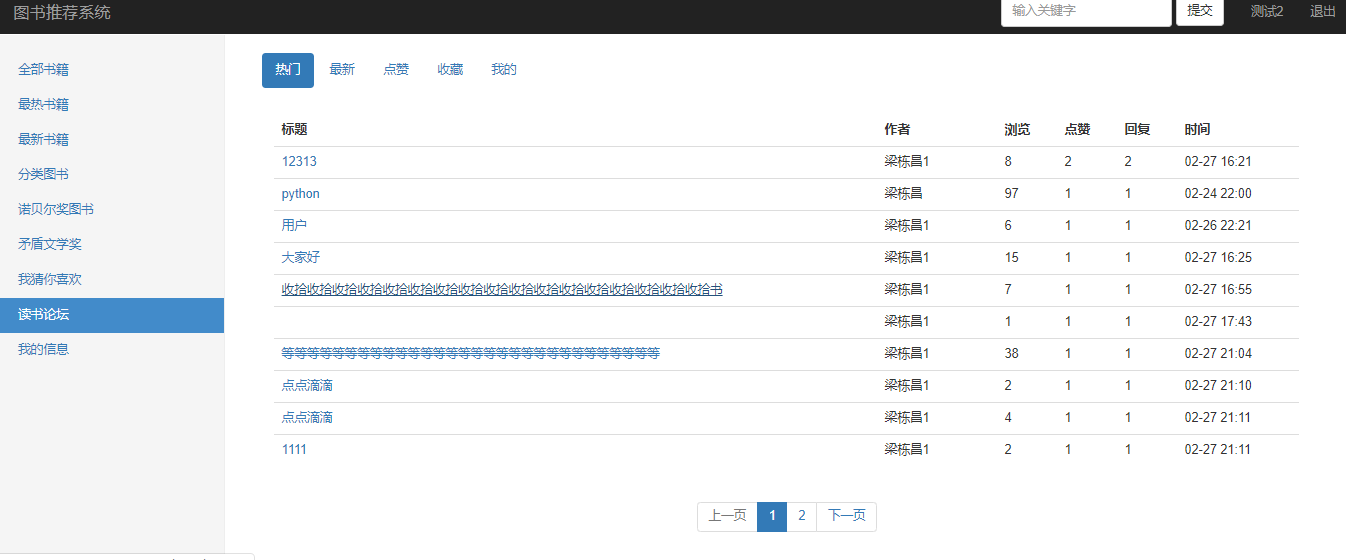Click the 浏览 column header
Viewport: 1346px width, 560px height.
pos(1018,129)
